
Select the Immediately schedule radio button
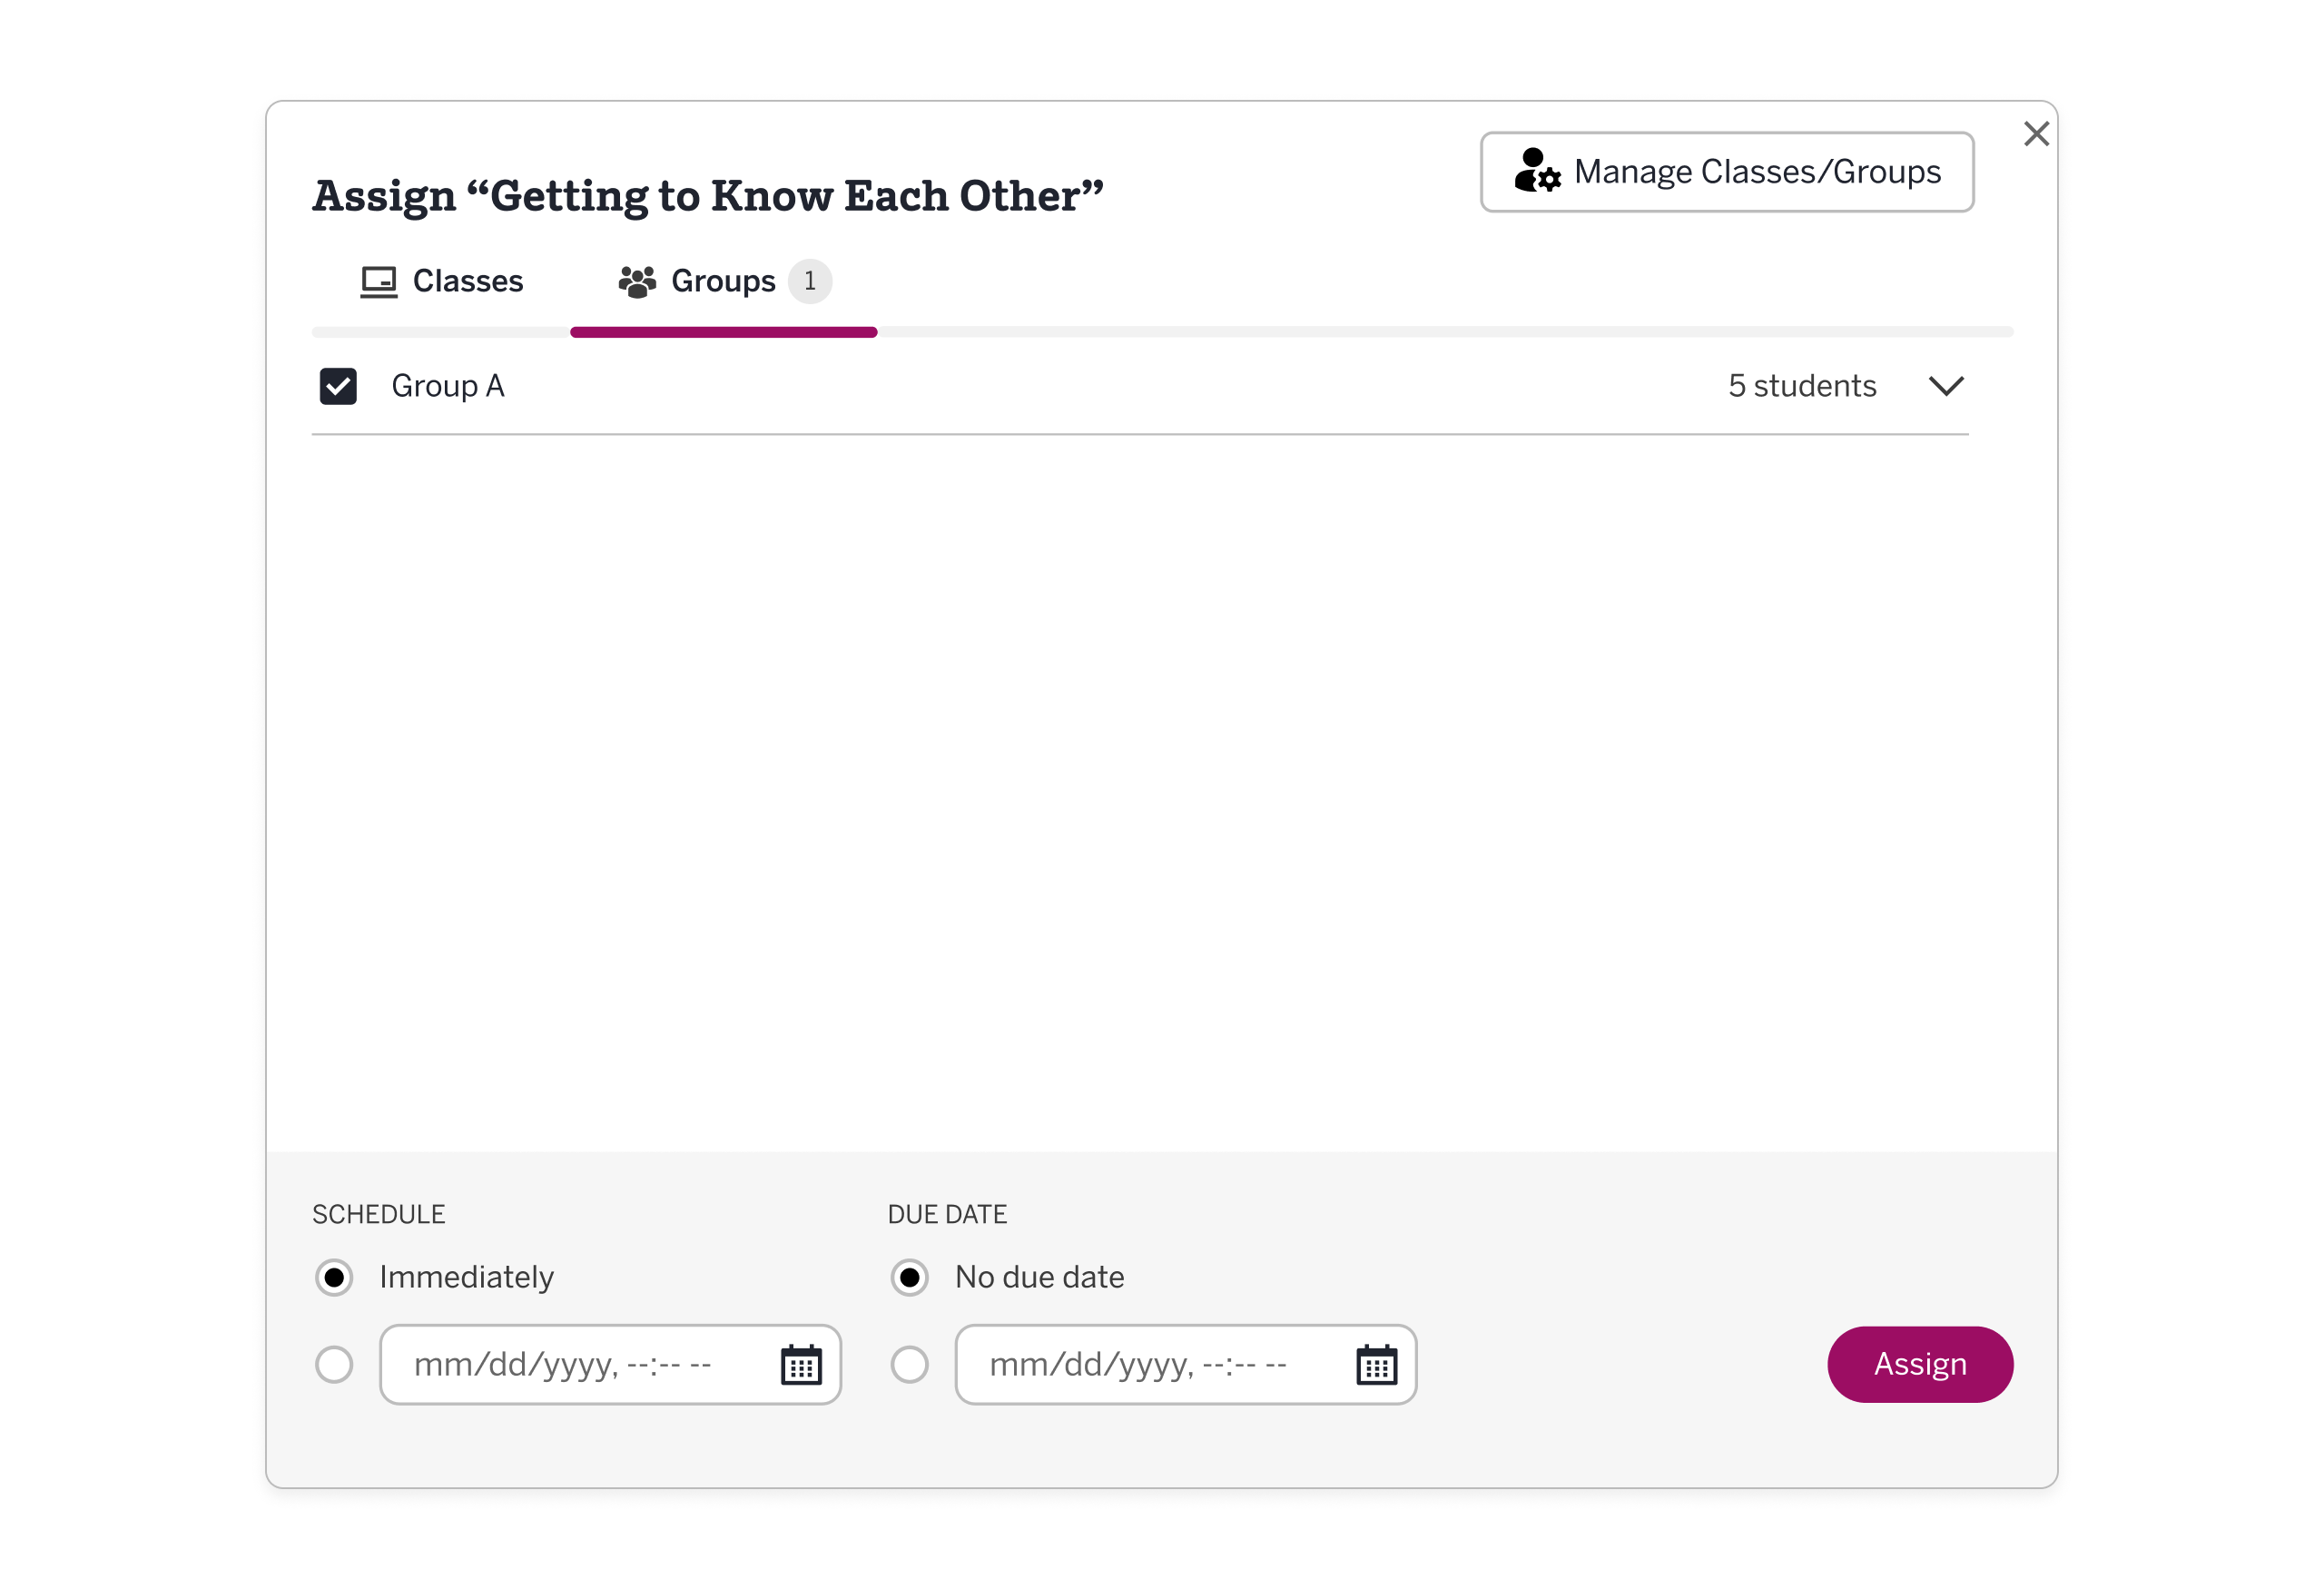pyautogui.click(x=334, y=1277)
